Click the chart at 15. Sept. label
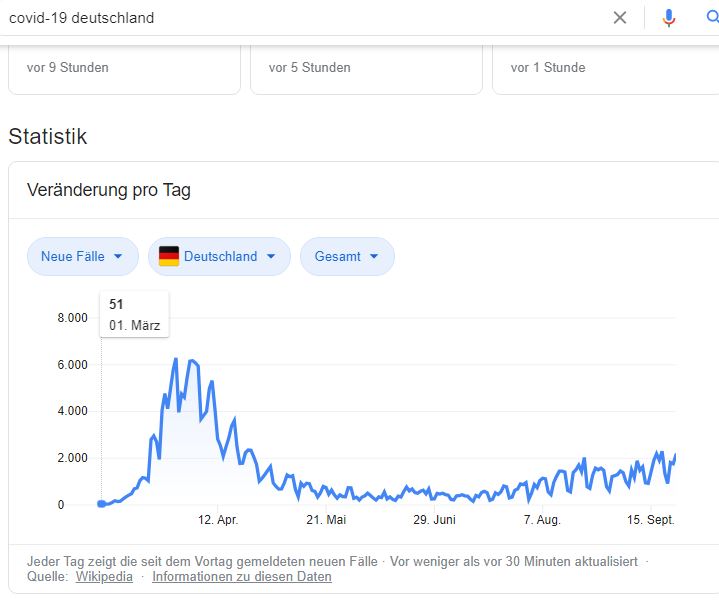Screen dimensions: 719x610 tap(651, 520)
